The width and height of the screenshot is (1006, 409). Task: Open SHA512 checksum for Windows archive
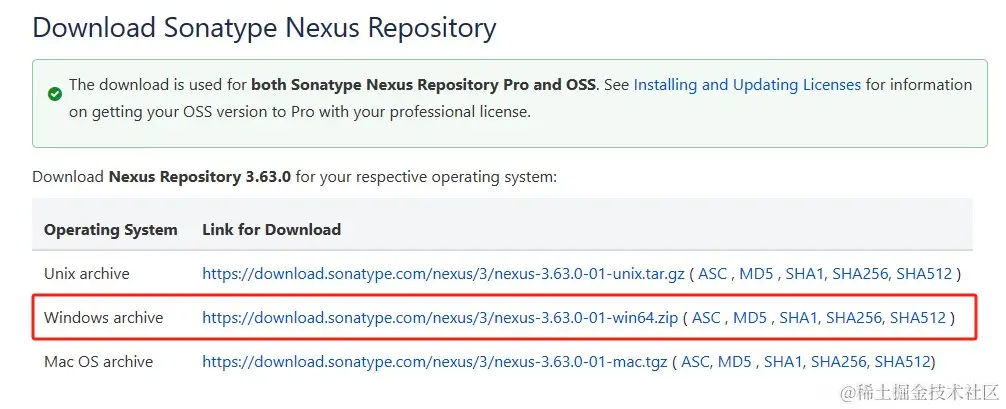917,318
